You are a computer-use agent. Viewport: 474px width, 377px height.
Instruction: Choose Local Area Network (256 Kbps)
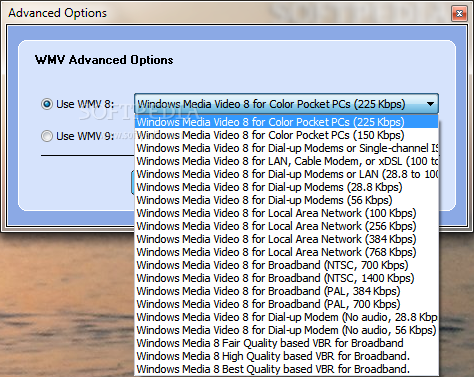(286, 226)
